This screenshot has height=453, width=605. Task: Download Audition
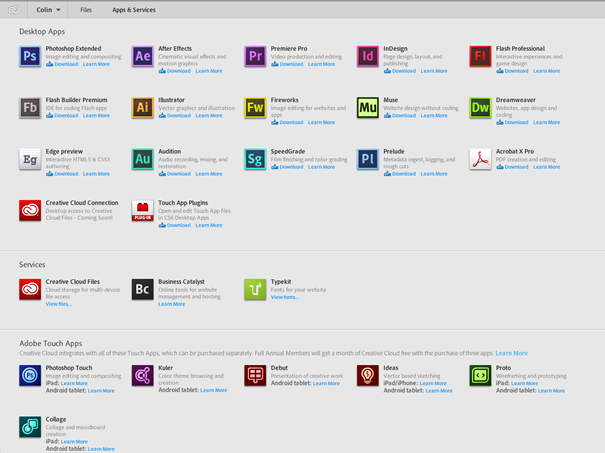[x=175, y=174]
